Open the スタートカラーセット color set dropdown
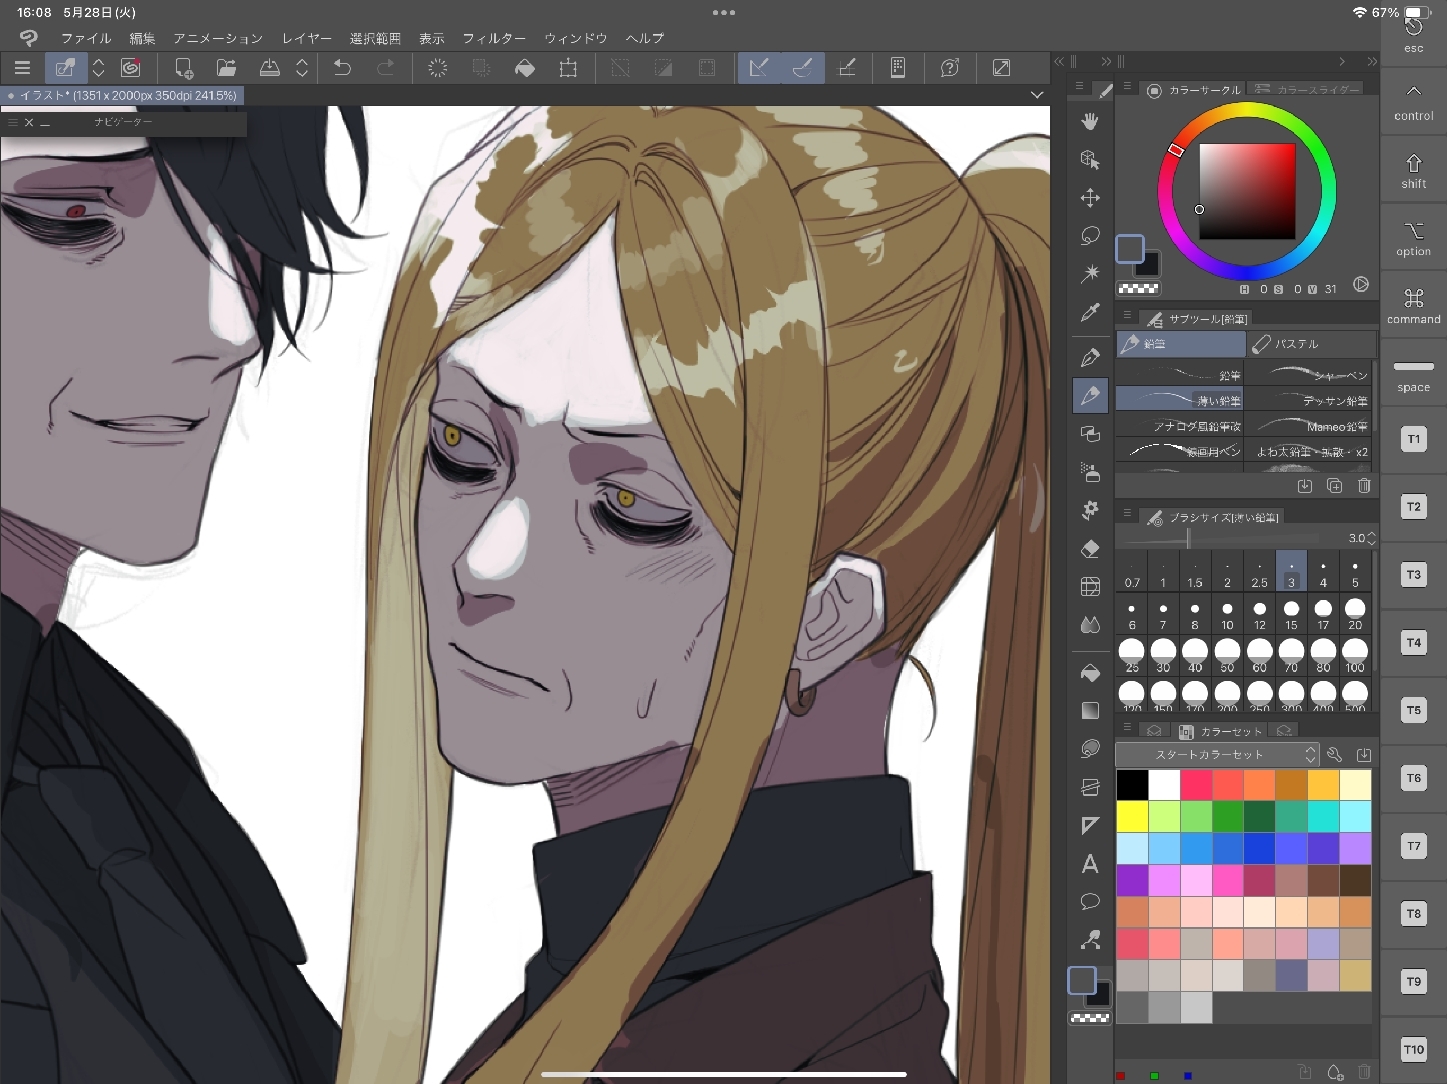This screenshot has width=1447, height=1084. (x=1217, y=755)
